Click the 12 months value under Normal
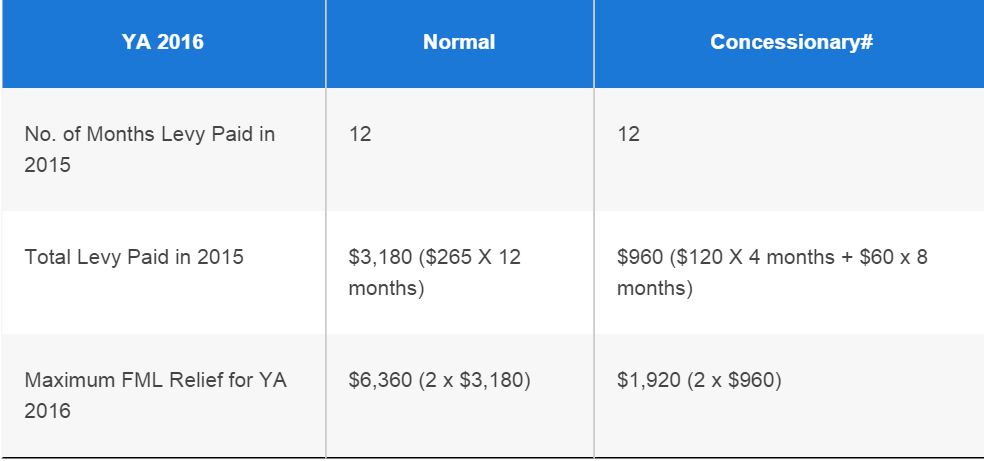The width and height of the screenshot is (984, 461). [360, 134]
